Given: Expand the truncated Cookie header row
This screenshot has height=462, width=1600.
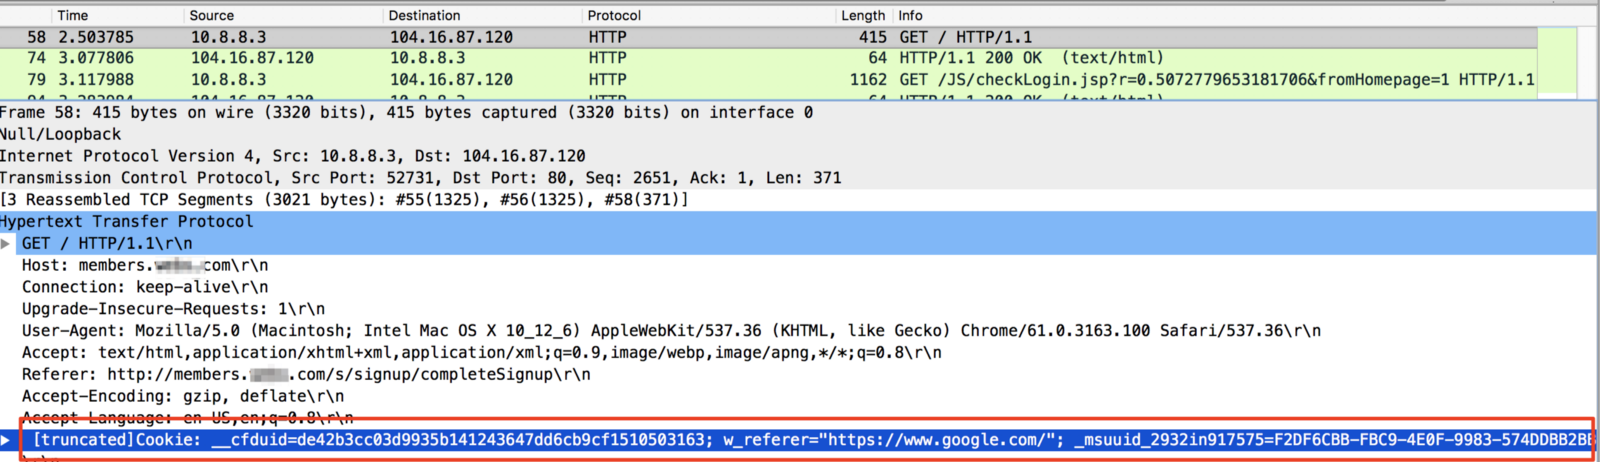Looking at the screenshot, I should (6, 440).
